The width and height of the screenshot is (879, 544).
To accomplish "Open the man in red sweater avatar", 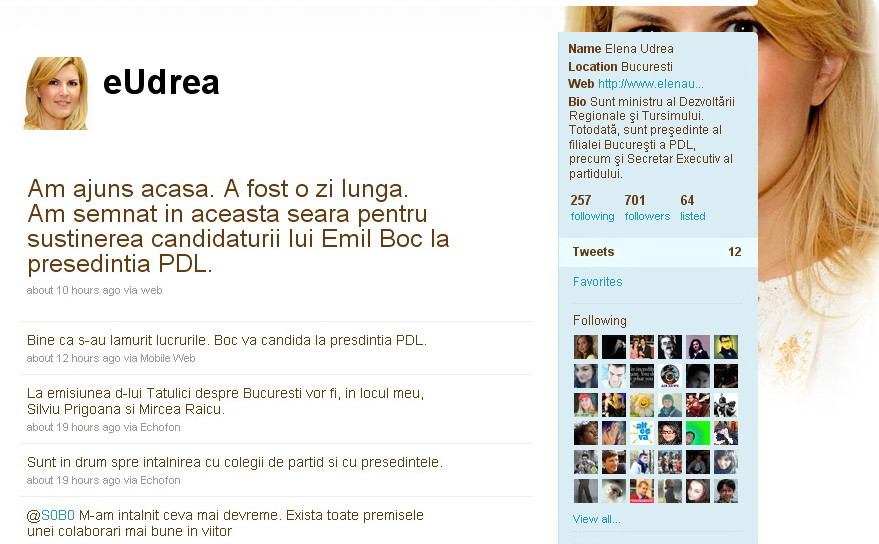I will (x=642, y=491).
